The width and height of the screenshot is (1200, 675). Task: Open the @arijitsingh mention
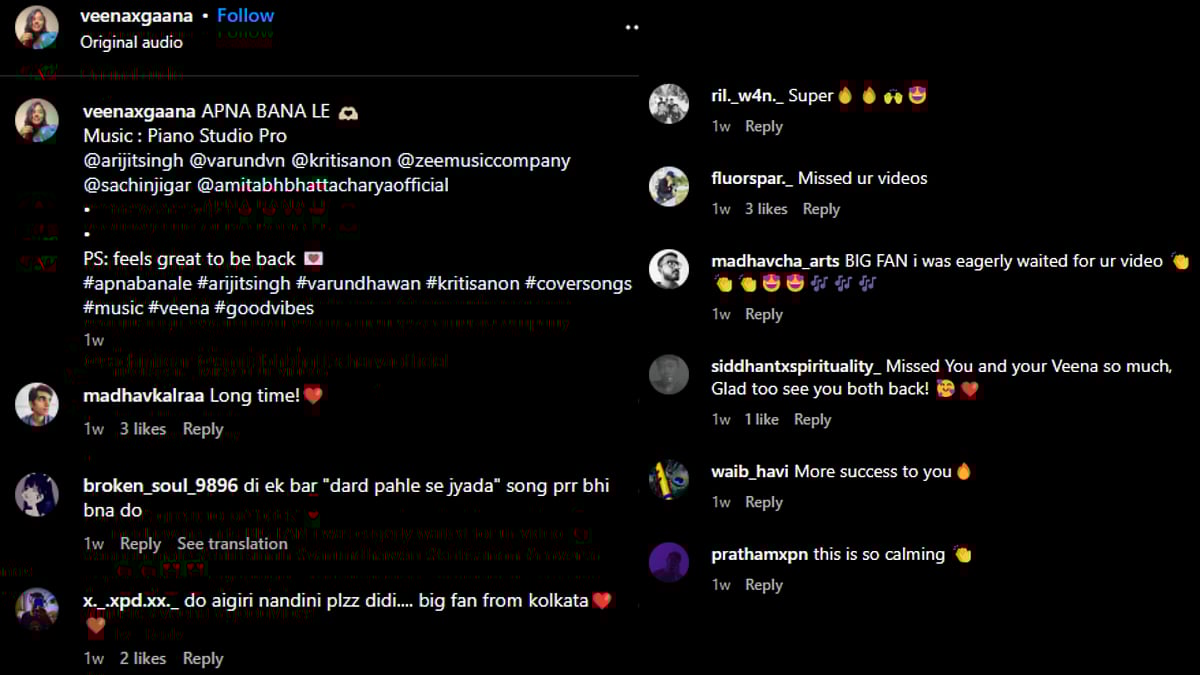click(x=135, y=160)
